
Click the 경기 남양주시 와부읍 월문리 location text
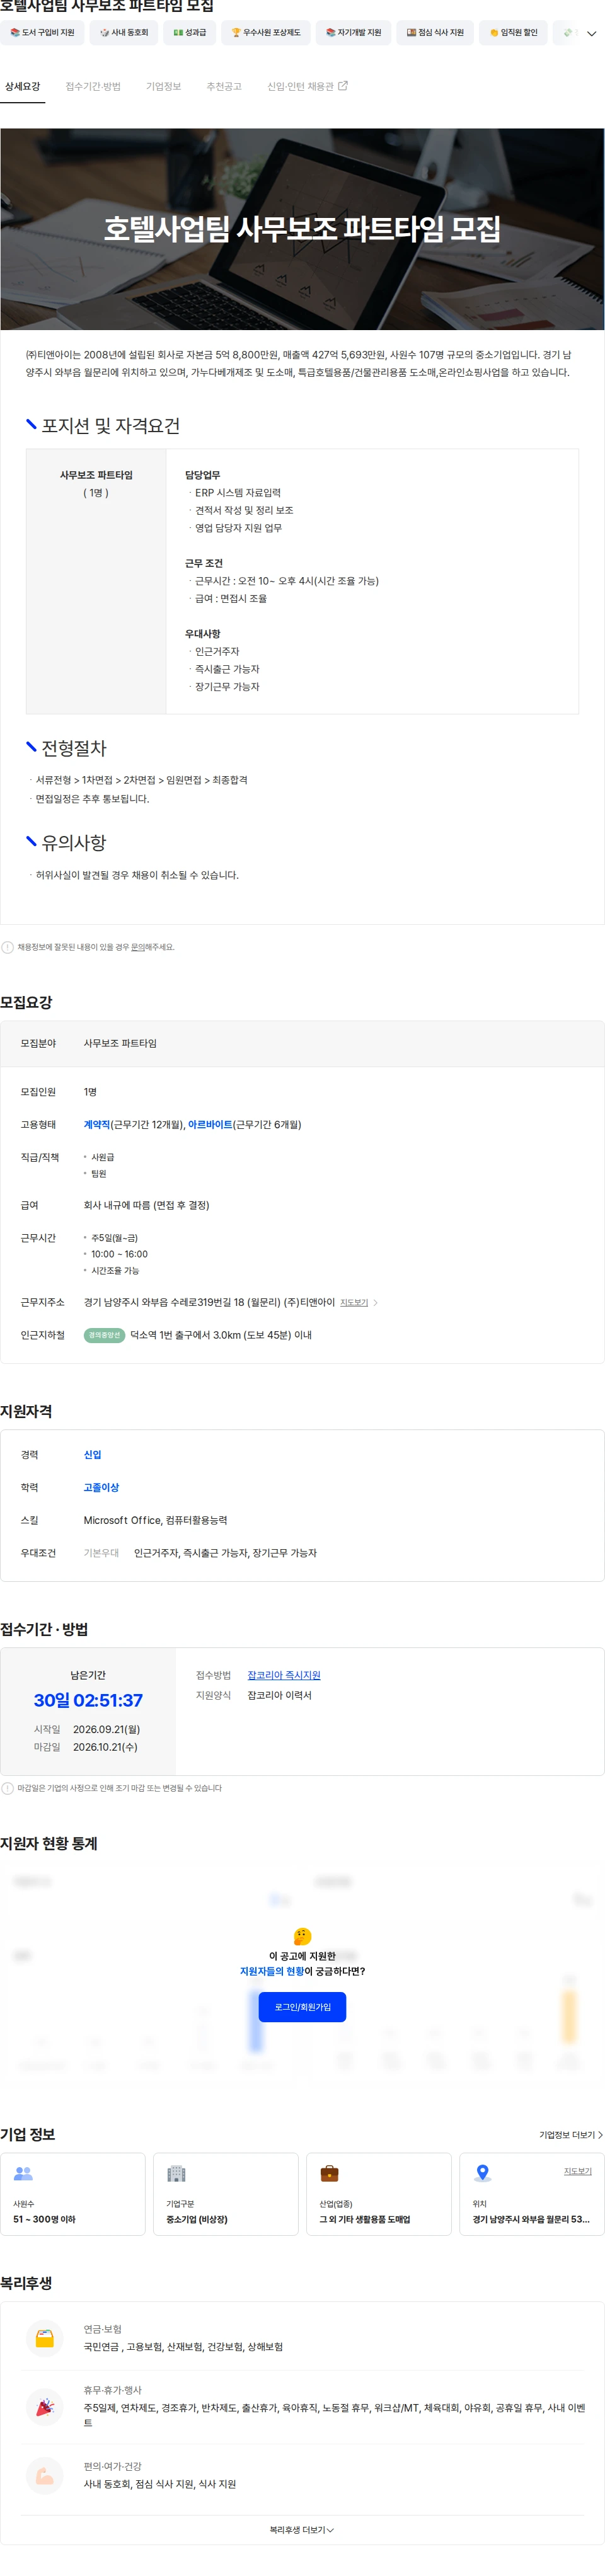[531, 2219]
